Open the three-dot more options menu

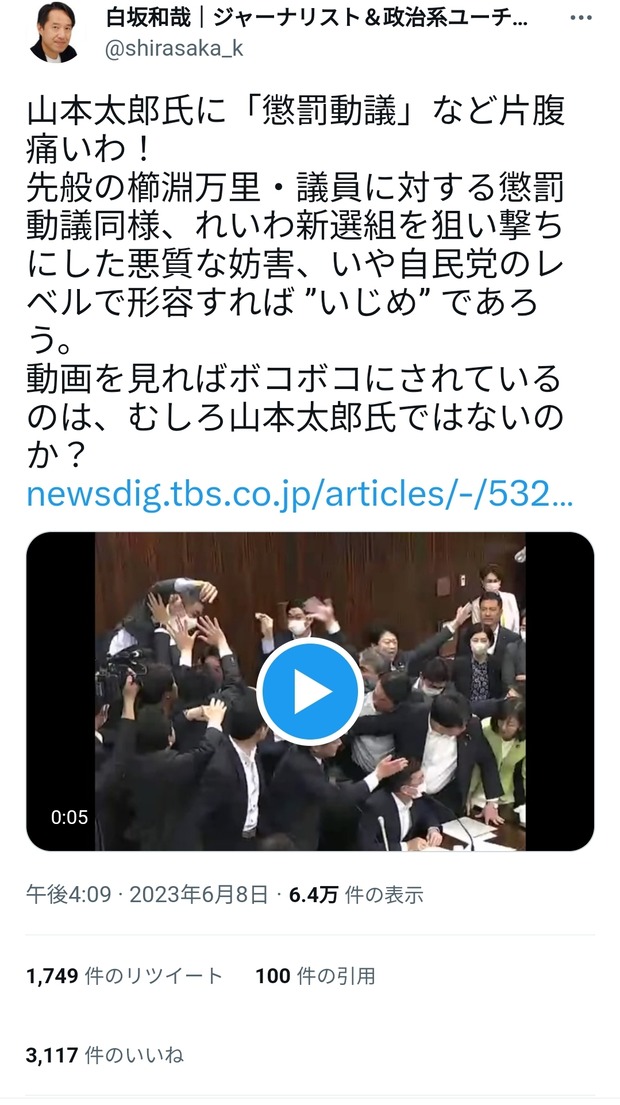[x=581, y=18]
